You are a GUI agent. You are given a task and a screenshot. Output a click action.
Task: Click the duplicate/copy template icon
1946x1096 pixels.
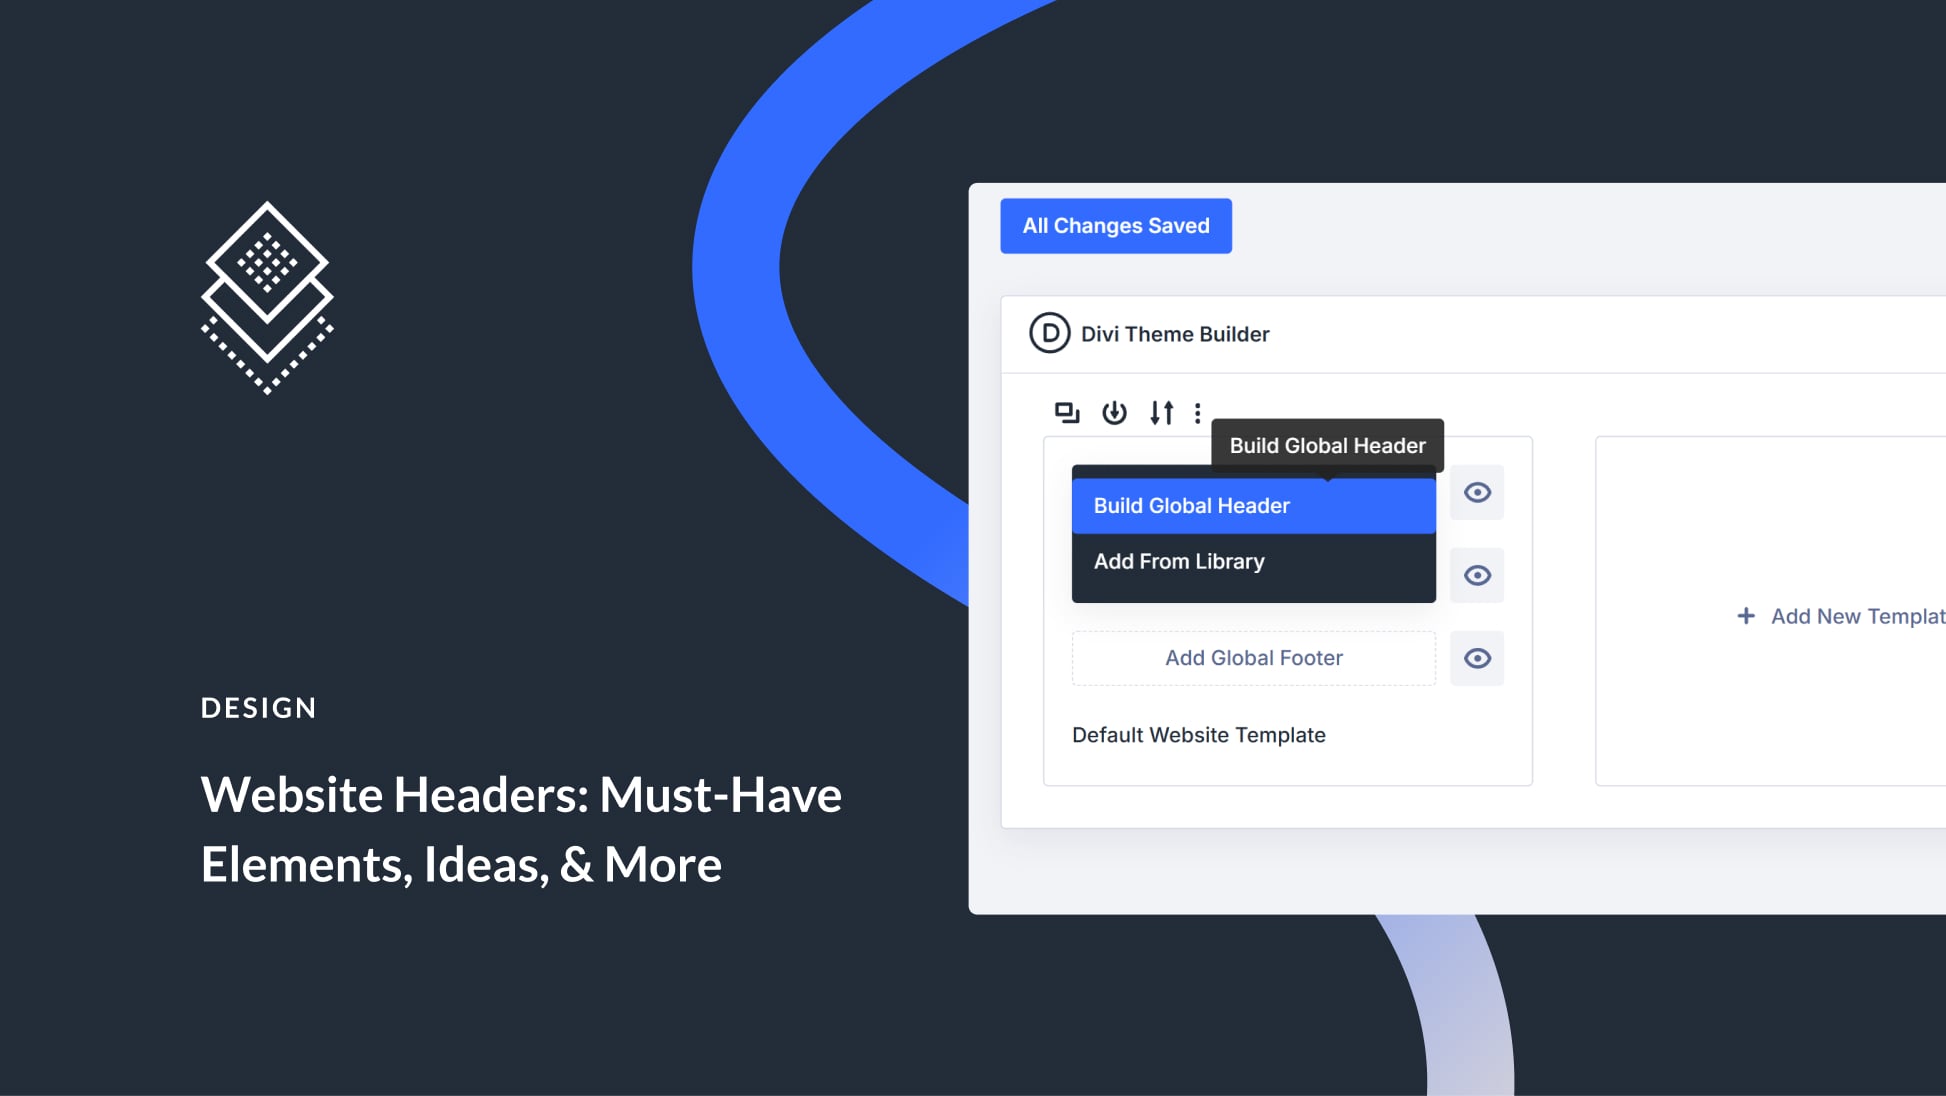click(1064, 412)
